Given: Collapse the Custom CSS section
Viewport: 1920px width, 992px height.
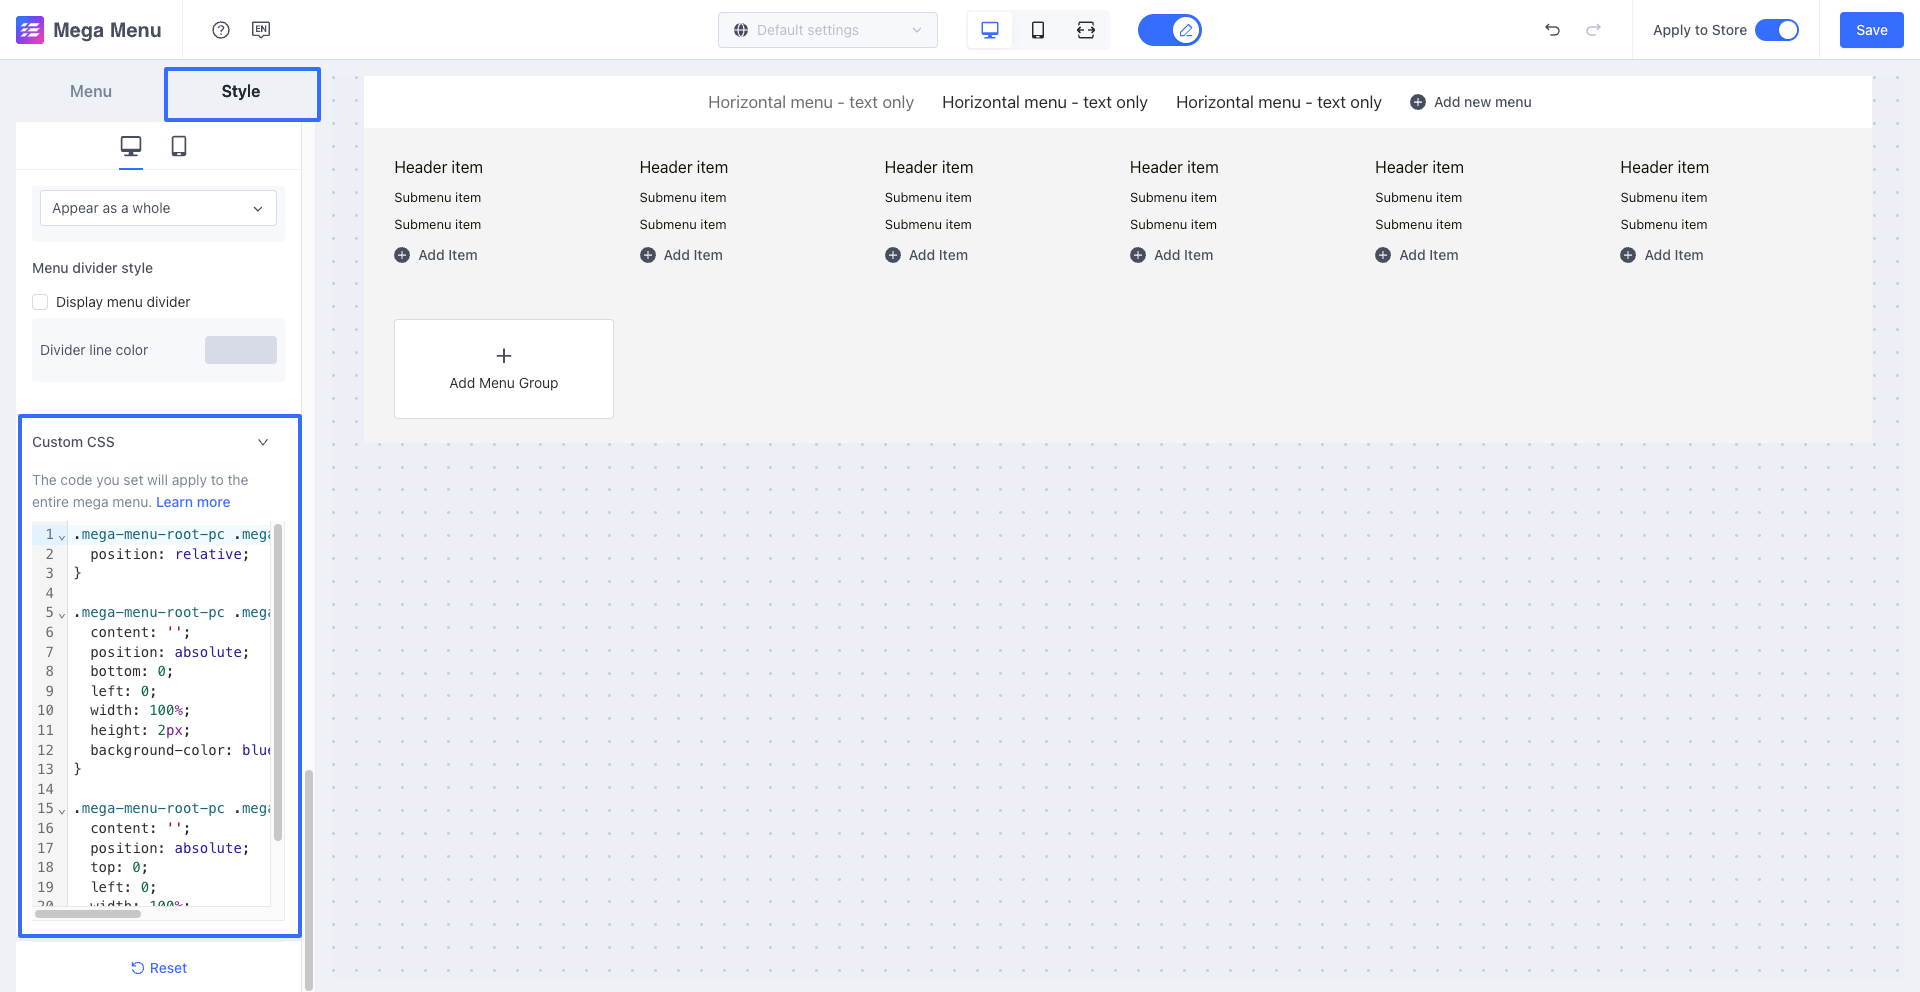Looking at the screenshot, I should coord(263,442).
